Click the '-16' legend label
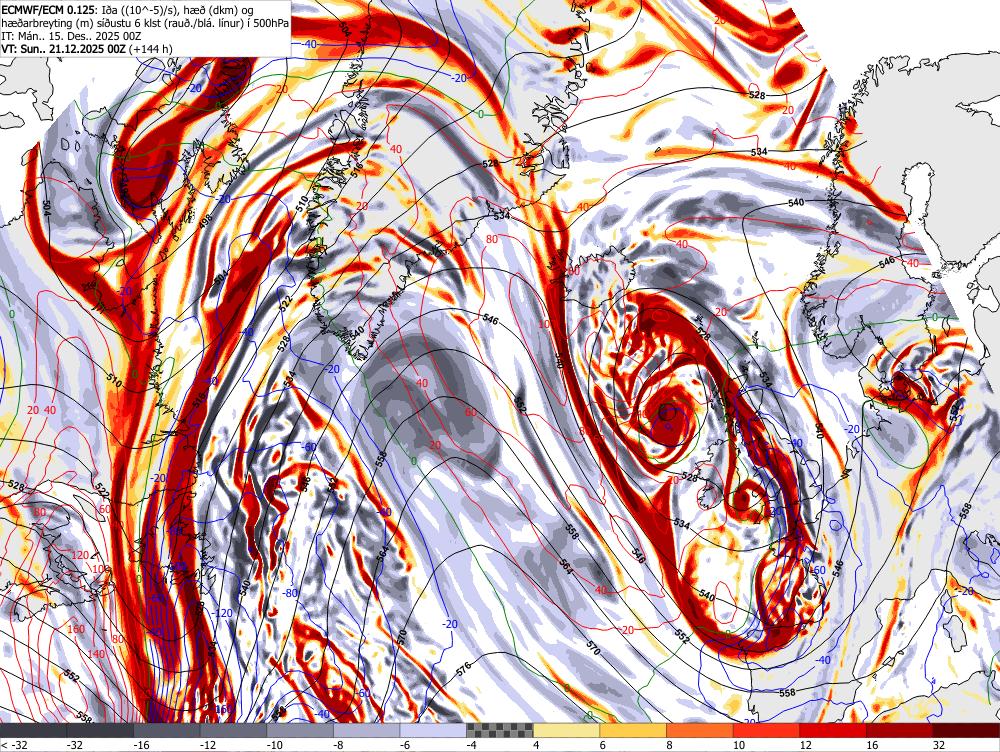Image resolution: width=1000 pixels, height=752 pixels. tap(141, 745)
